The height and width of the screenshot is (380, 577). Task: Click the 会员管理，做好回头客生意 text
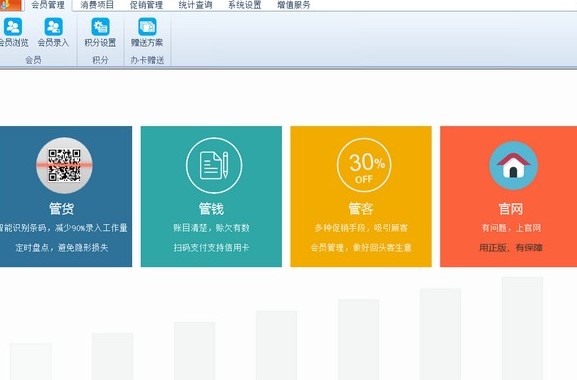point(361,248)
